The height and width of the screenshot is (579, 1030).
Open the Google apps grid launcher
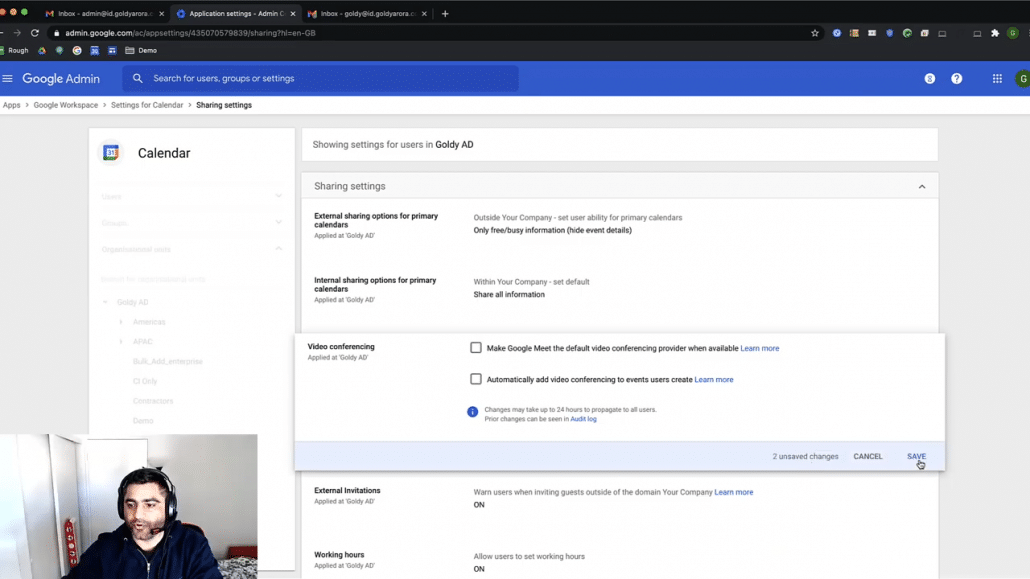click(997, 78)
